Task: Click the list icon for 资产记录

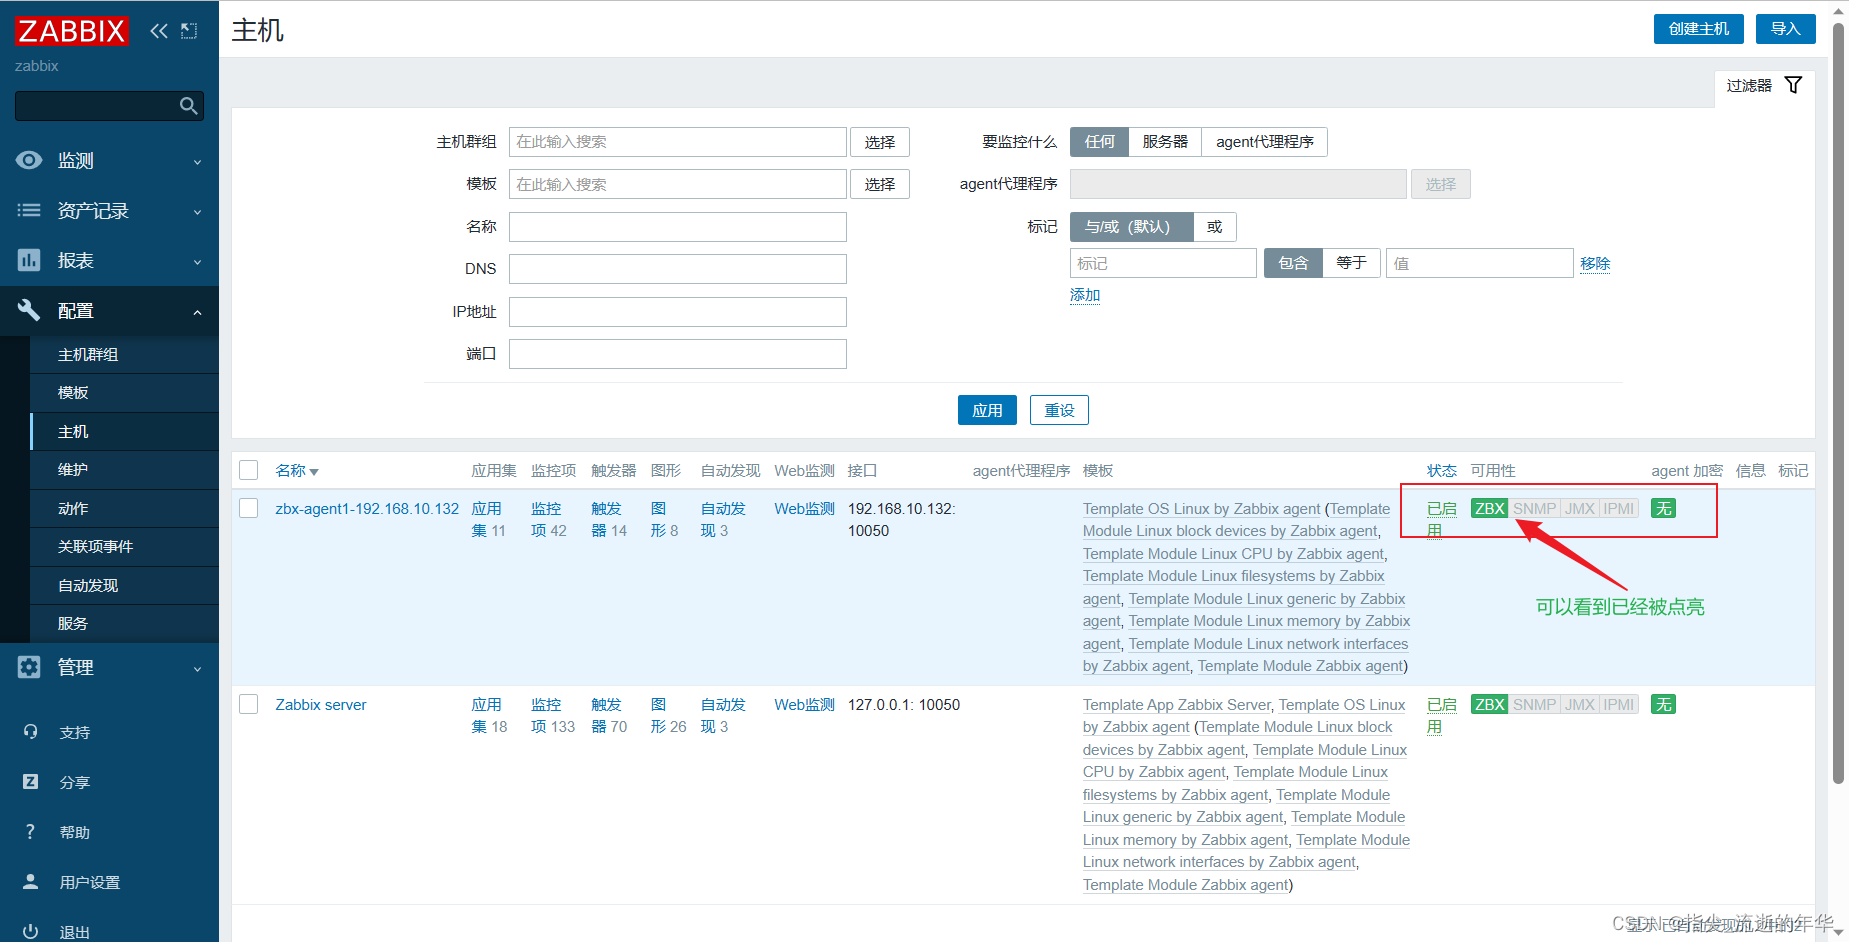Action: (29, 210)
